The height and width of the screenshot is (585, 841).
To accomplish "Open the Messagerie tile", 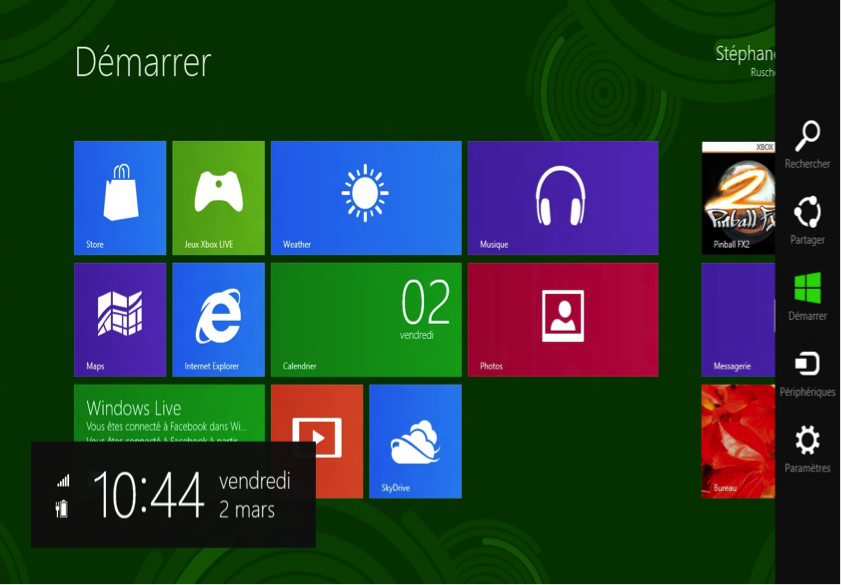I will tap(738, 319).
